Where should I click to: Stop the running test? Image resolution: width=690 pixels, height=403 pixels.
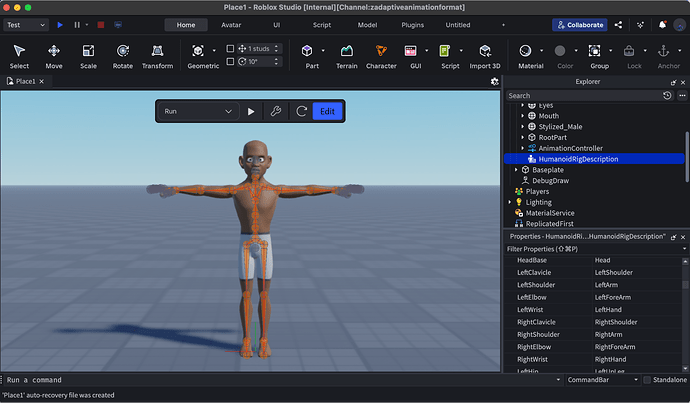click(101, 25)
